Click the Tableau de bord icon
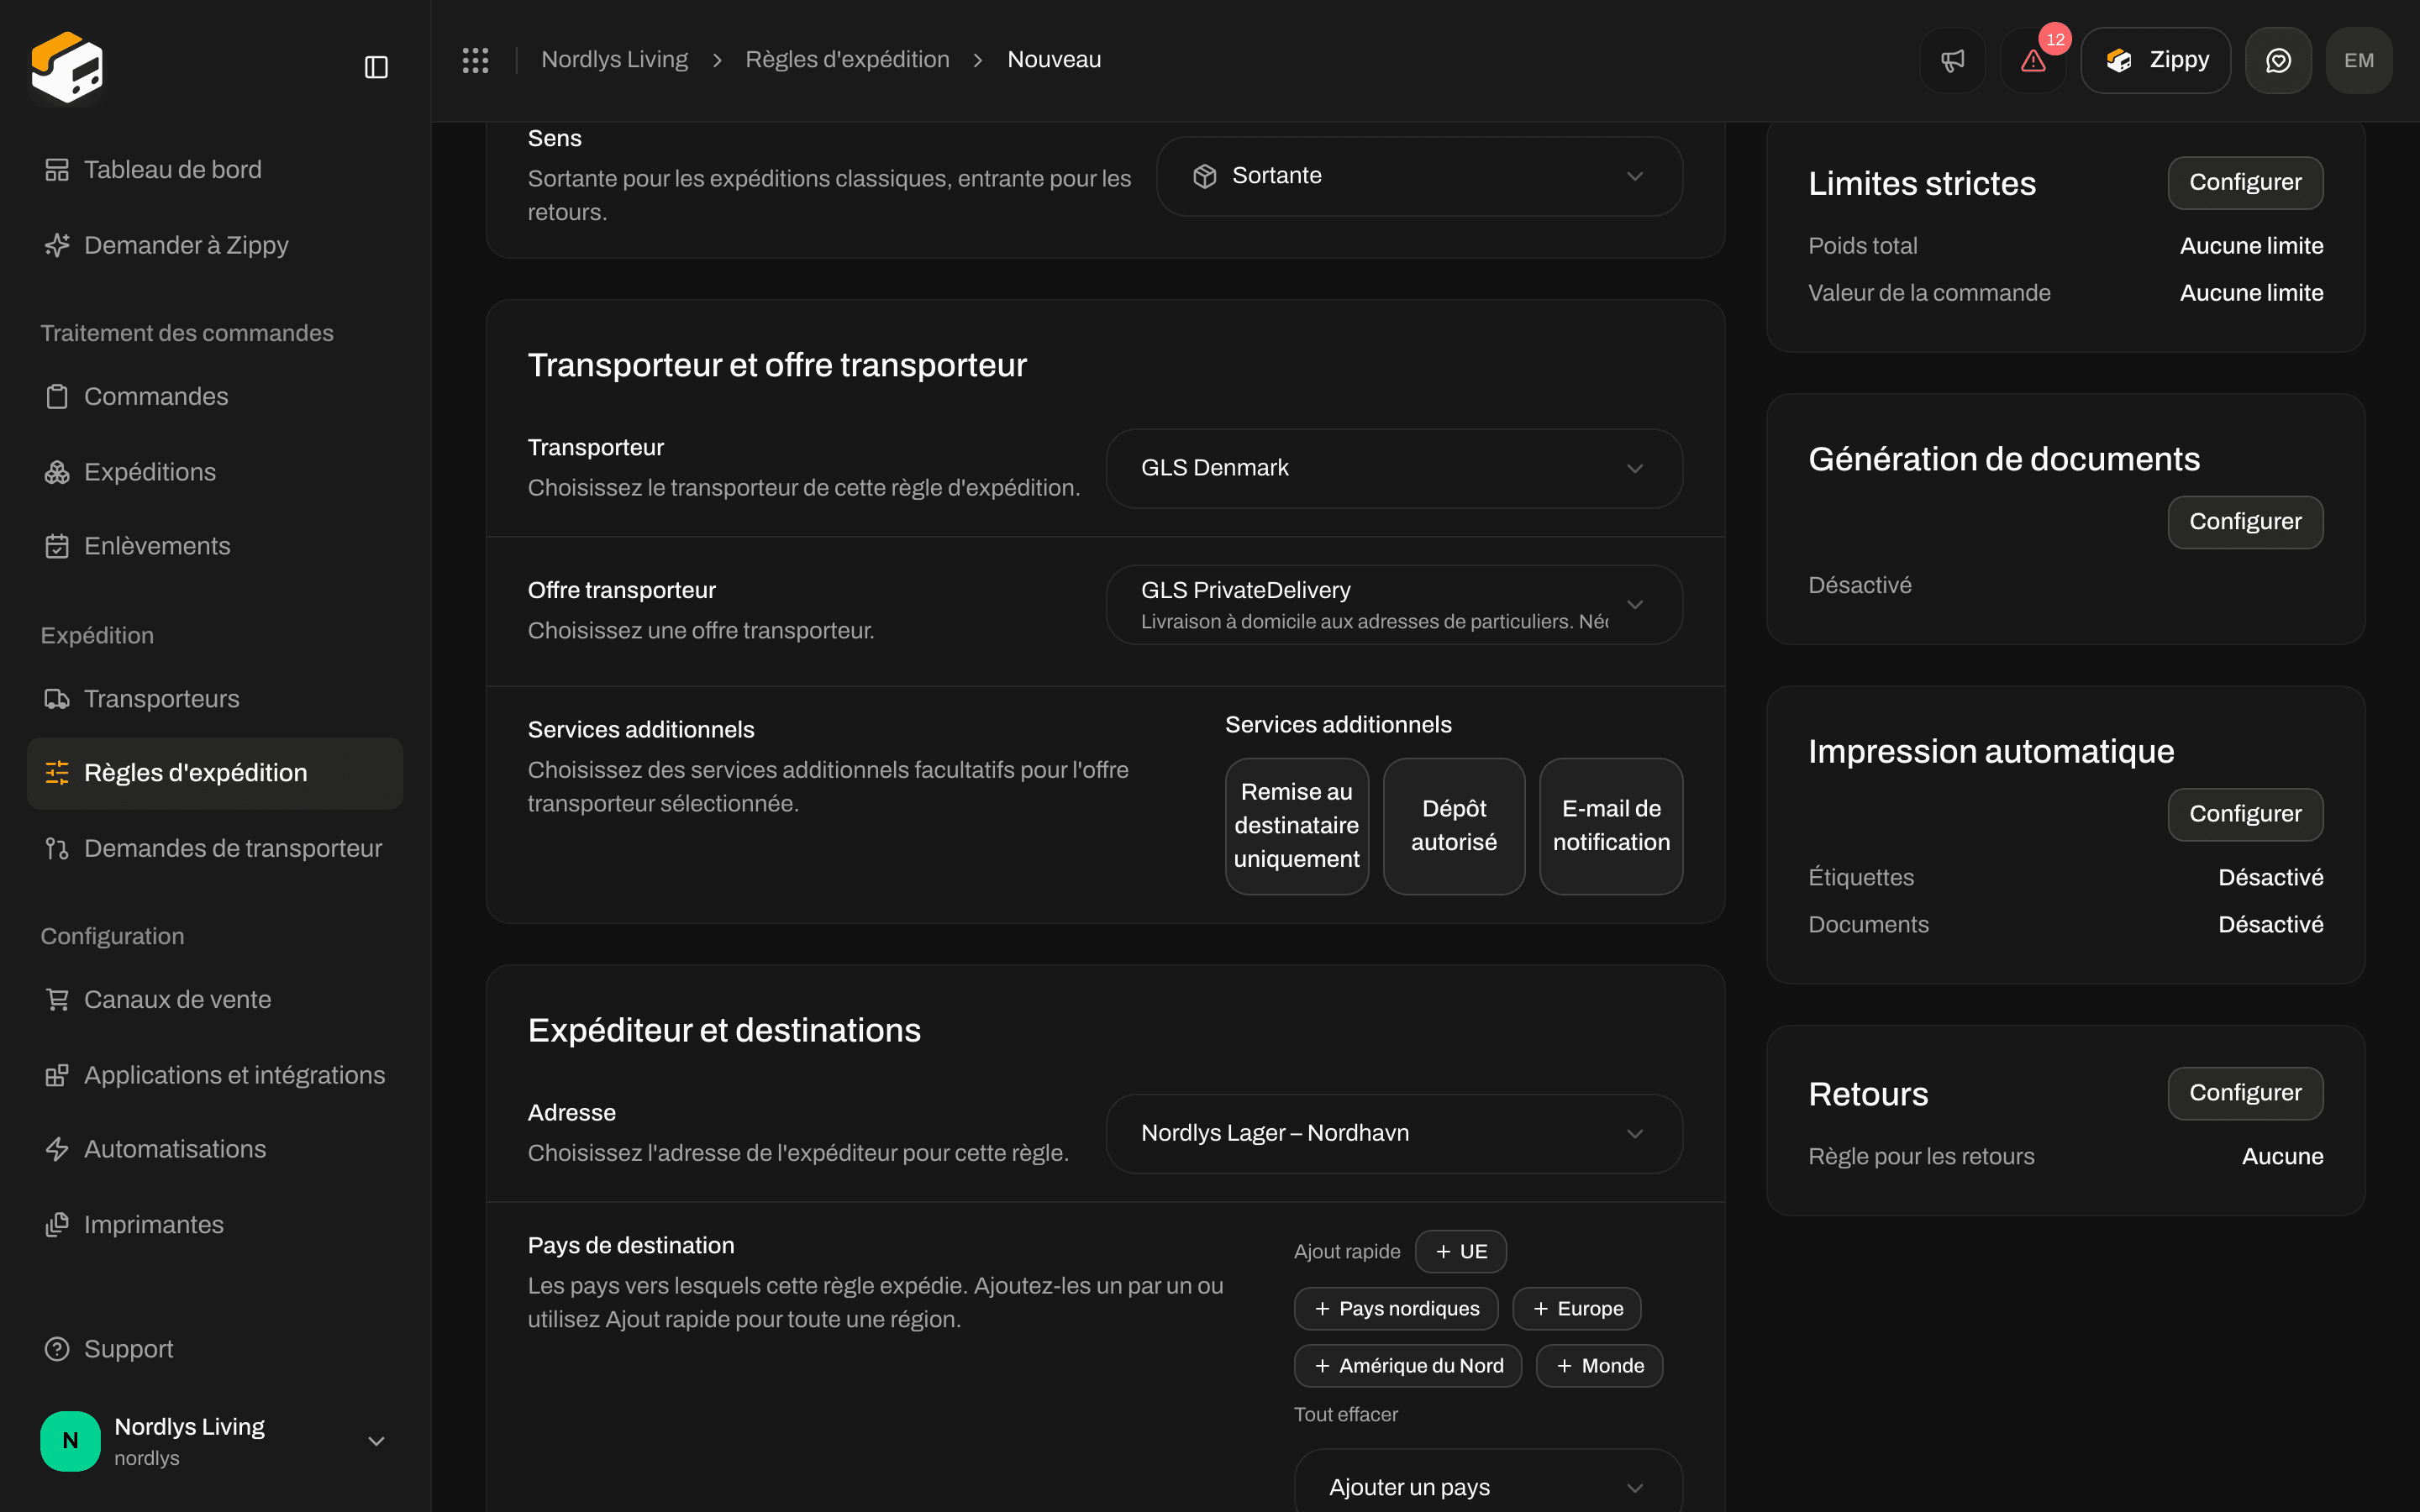 pos(57,170)
